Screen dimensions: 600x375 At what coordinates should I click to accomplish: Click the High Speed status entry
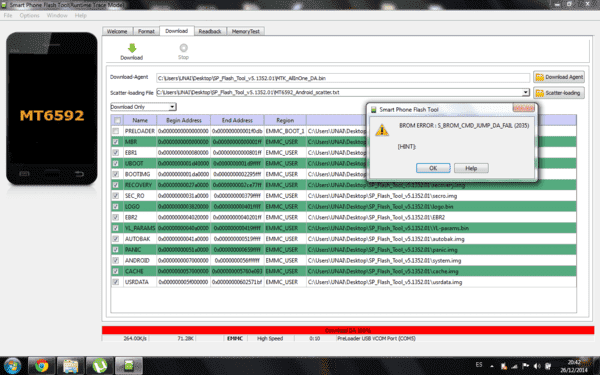tap(270, 339)
